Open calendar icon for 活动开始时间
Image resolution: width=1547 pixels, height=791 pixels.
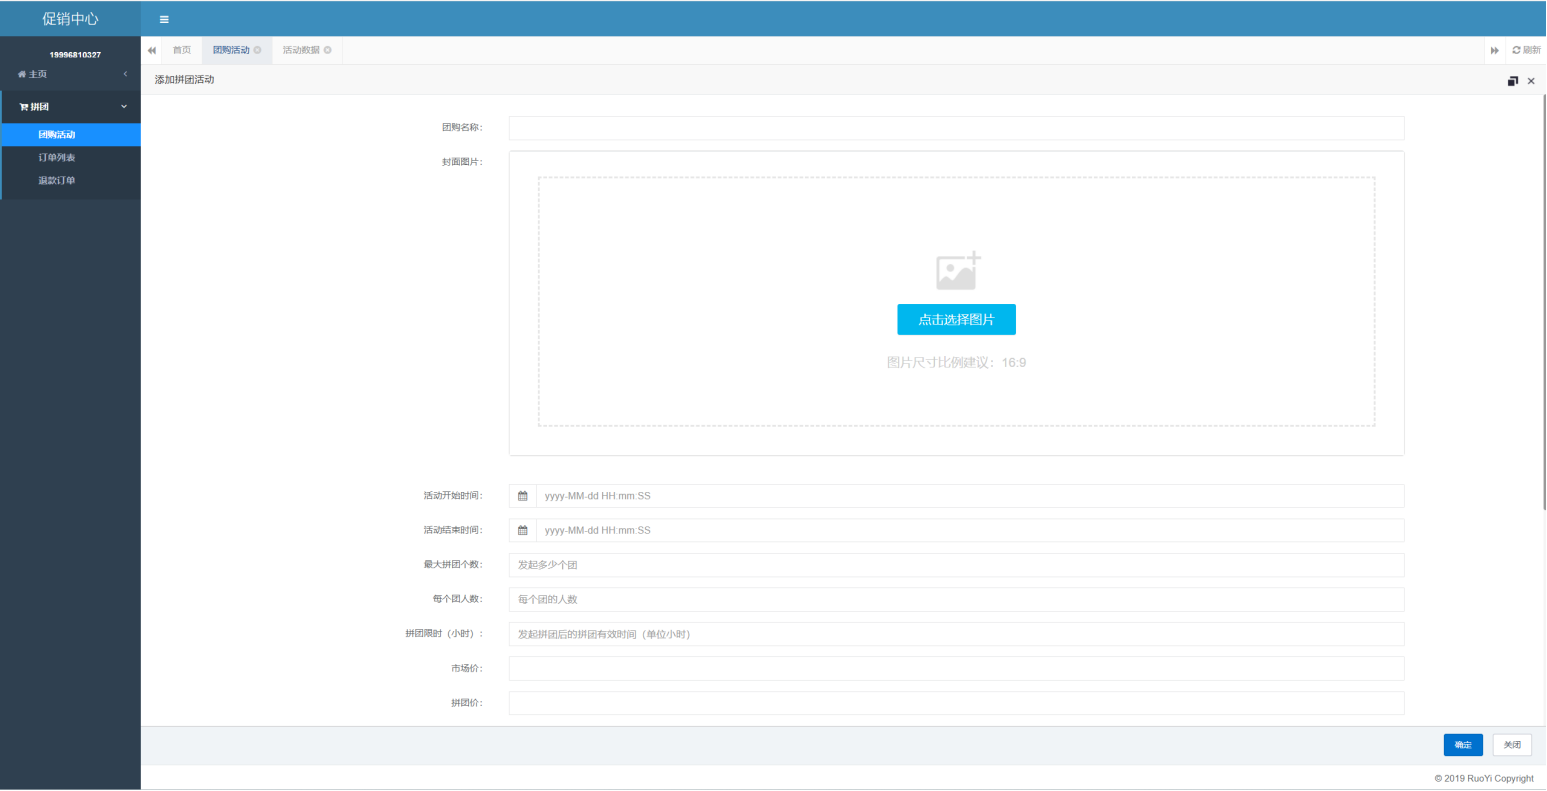522,496
